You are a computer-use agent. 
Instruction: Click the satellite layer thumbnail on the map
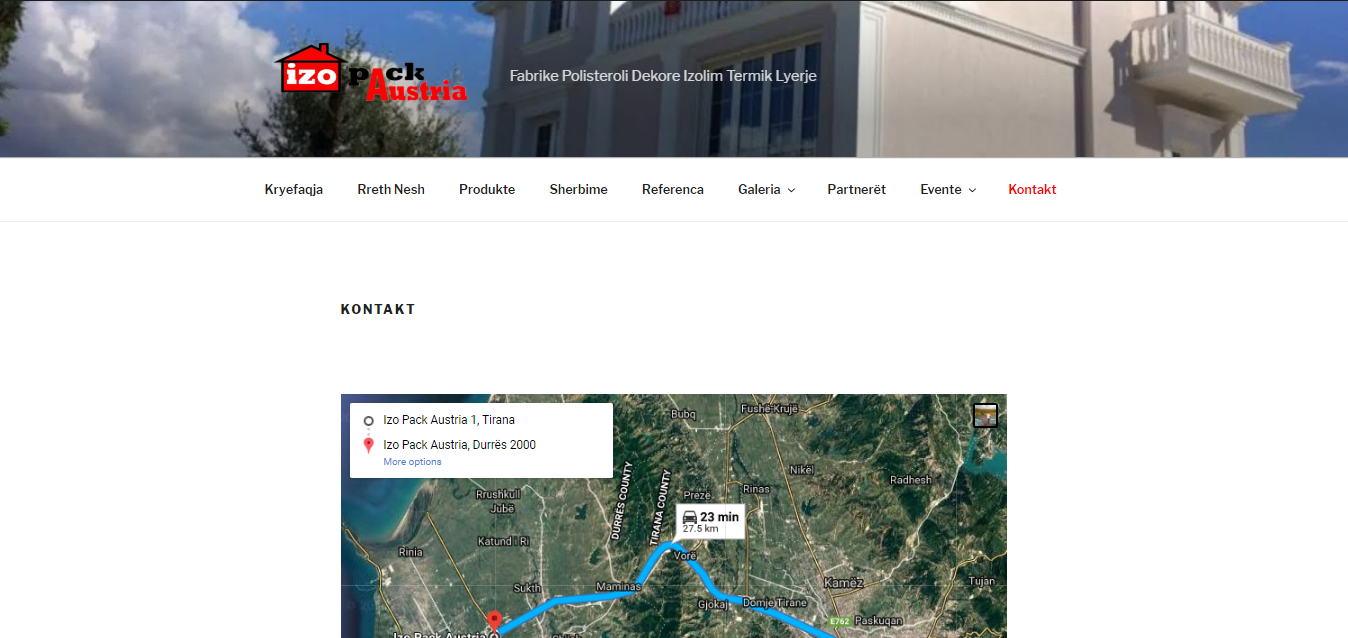coord(985,415)
